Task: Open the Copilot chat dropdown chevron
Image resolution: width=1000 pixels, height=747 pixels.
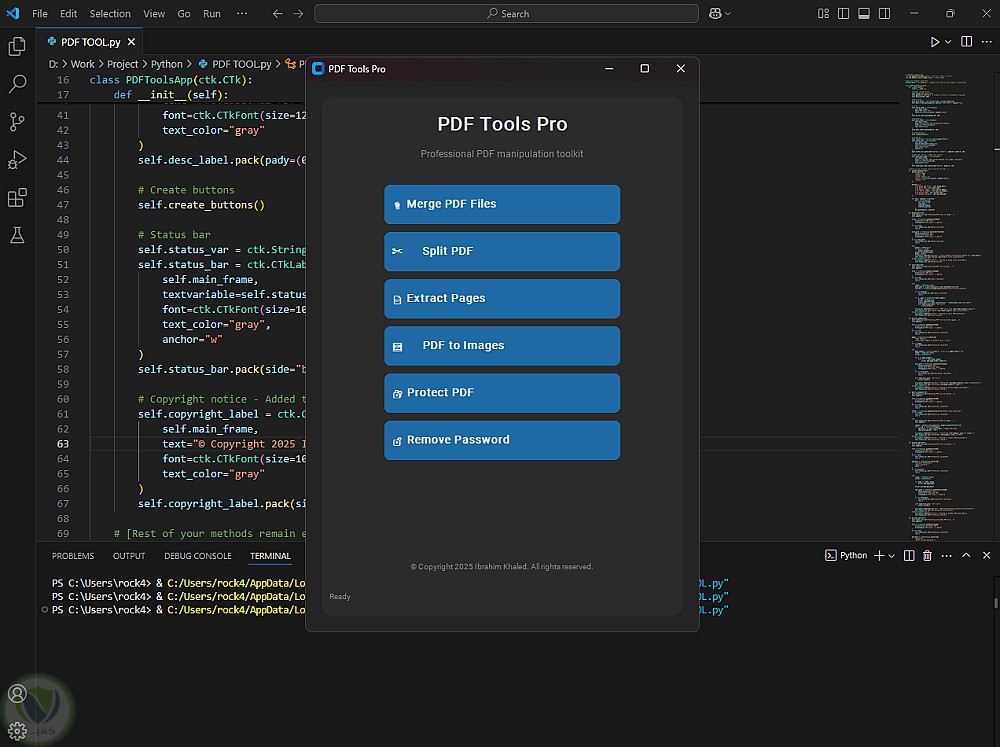Action: pos(728,14)
